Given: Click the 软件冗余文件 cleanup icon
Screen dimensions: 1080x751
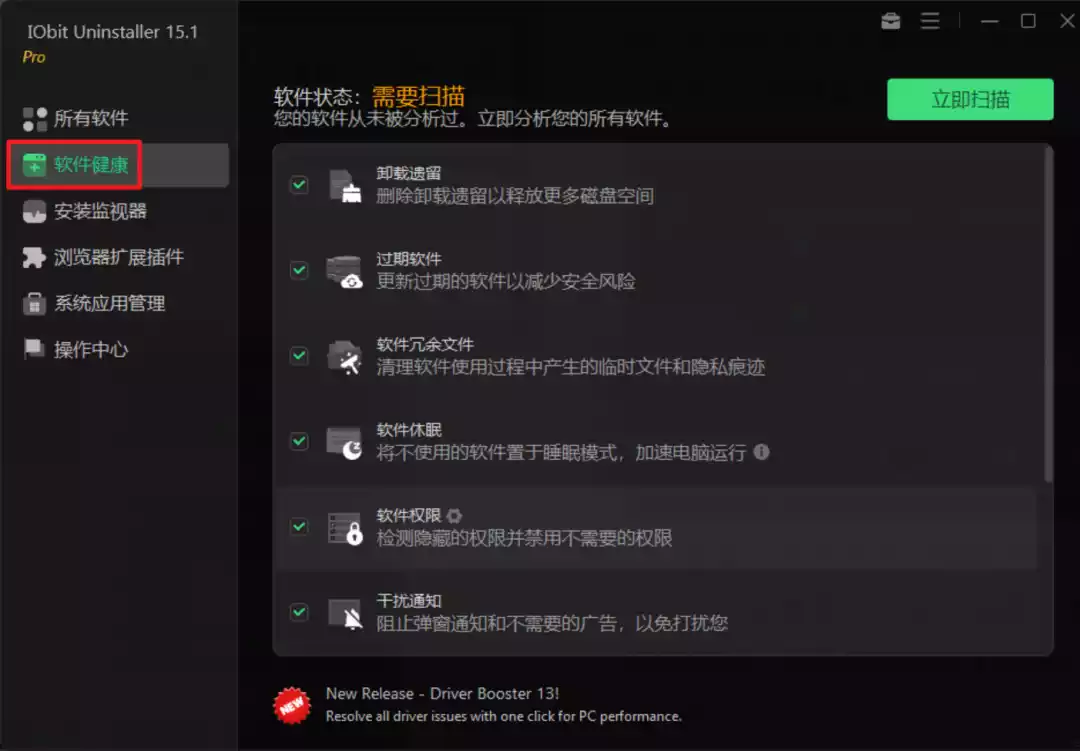Looking at the screenshot, I should tap(345, 357).
